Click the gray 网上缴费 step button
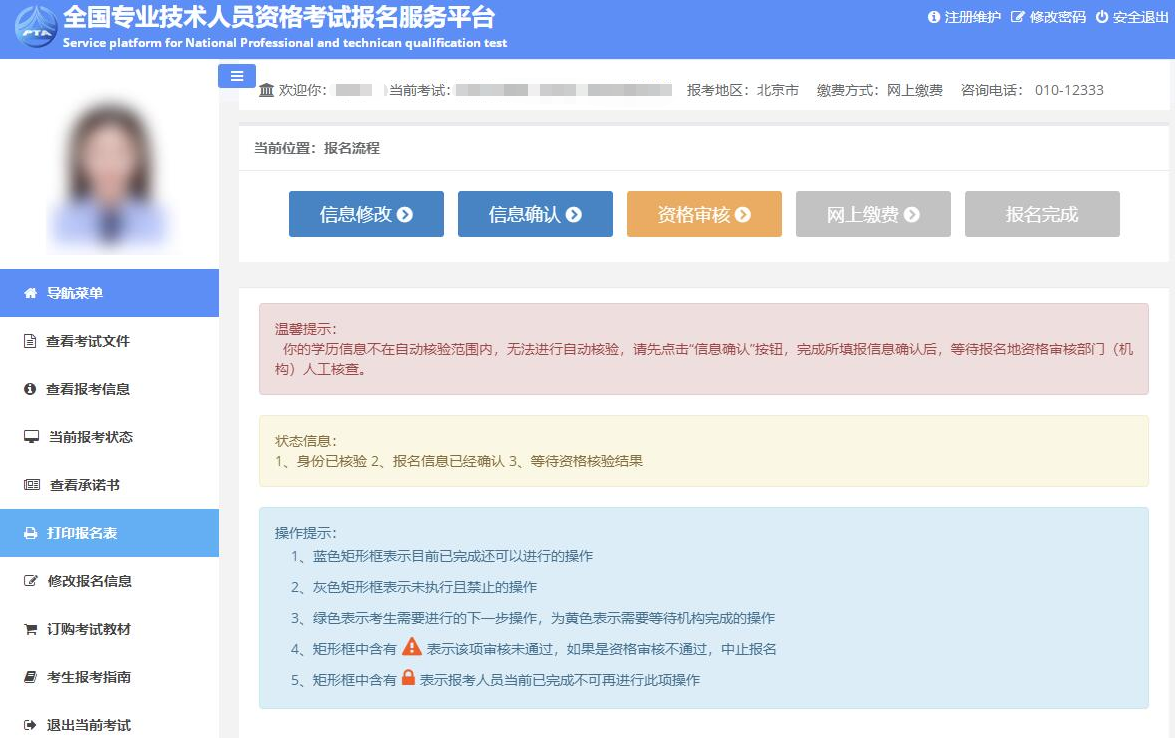This screenshot has width=1175, height=738. (873, 214)
